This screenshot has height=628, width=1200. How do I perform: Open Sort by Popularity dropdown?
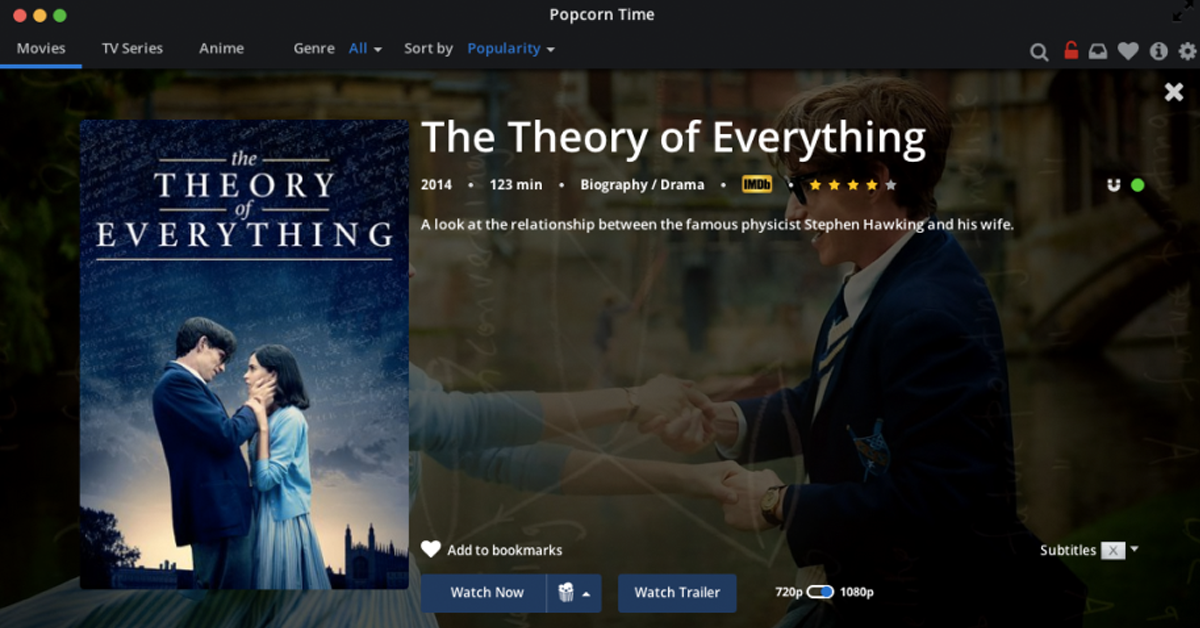pyautogui.click(x=511, y=48)
